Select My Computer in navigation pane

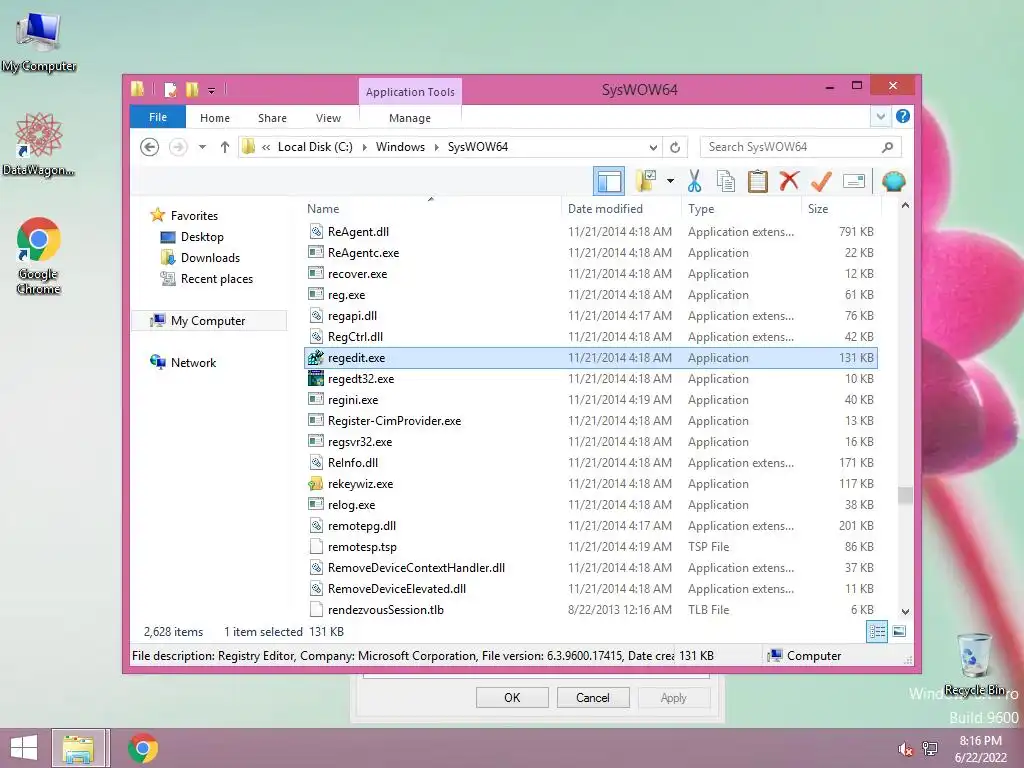(x=208, y=321)
